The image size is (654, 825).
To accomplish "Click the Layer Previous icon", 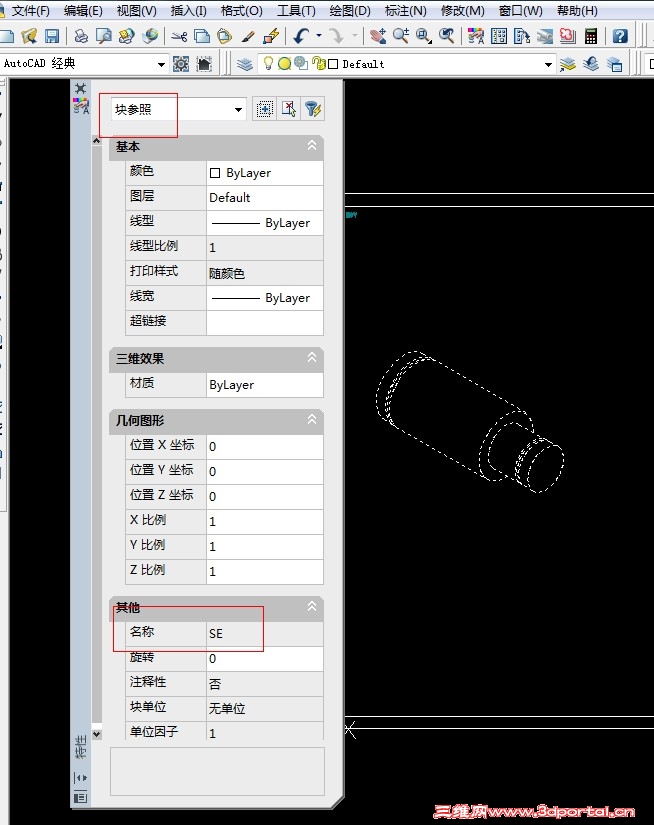I will (x=591, y=64).
